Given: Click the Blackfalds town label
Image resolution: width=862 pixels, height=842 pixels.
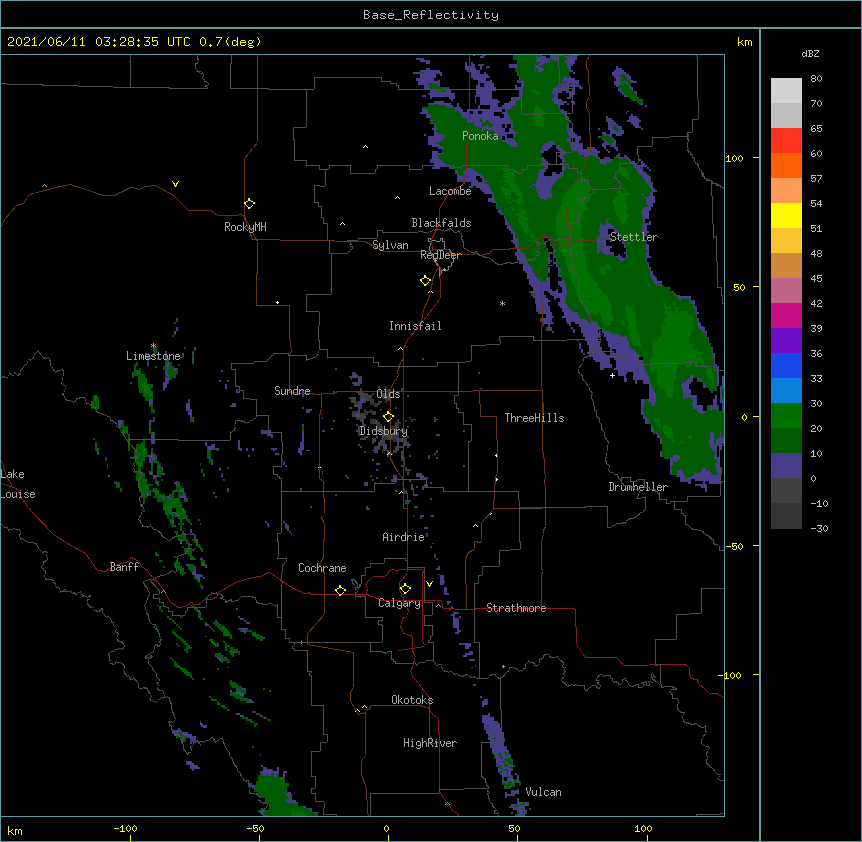Looking at the screenshot, I should 441,223.
